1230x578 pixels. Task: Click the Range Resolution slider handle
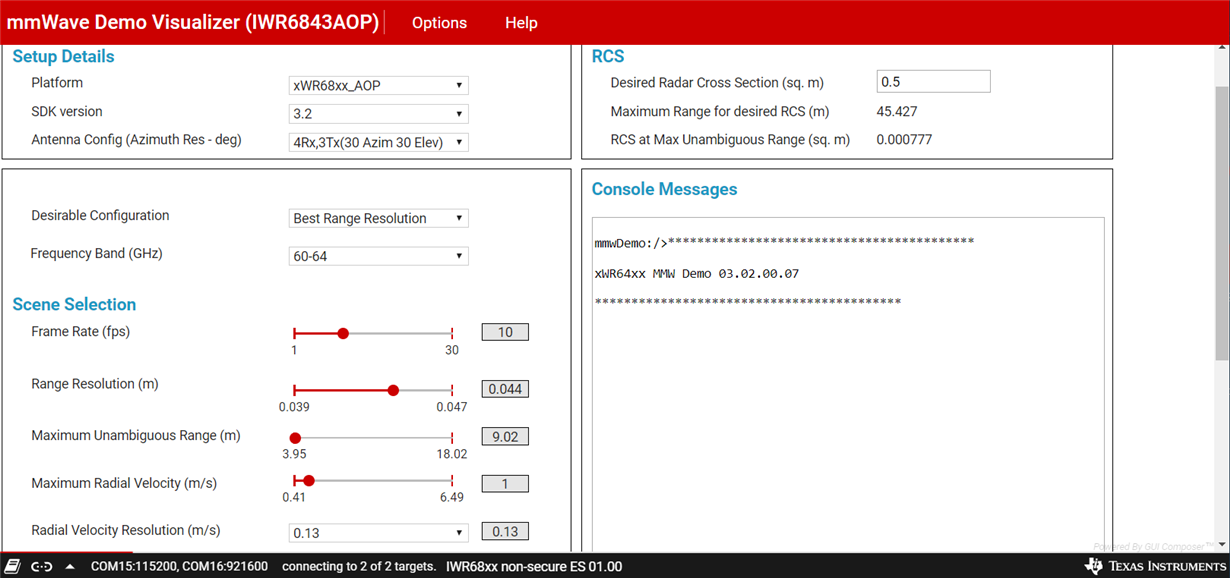(393, 390)
